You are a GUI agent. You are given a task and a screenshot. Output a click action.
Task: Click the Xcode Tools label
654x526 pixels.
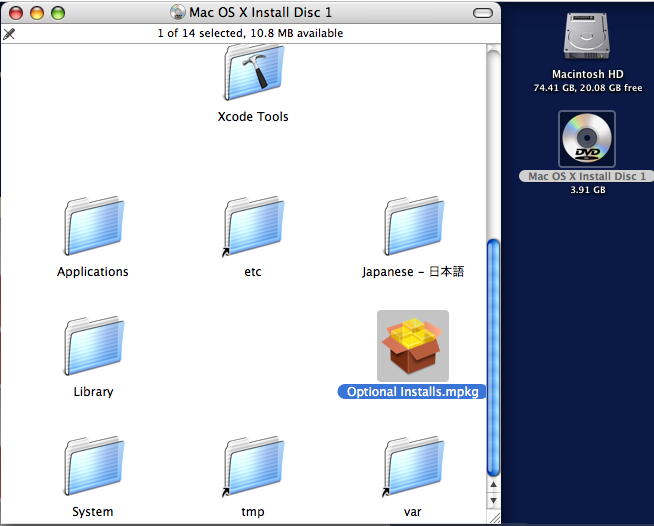point(253,116)
